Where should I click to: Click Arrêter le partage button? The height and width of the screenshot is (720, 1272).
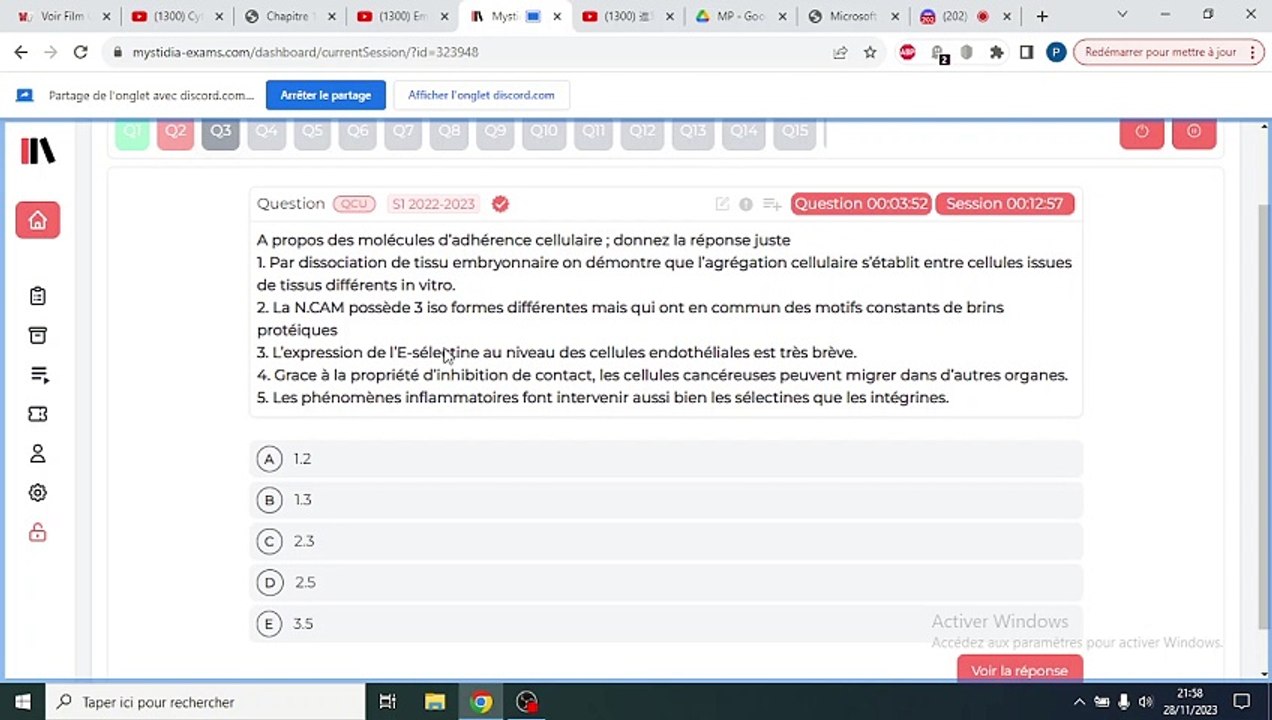[326, 95]
